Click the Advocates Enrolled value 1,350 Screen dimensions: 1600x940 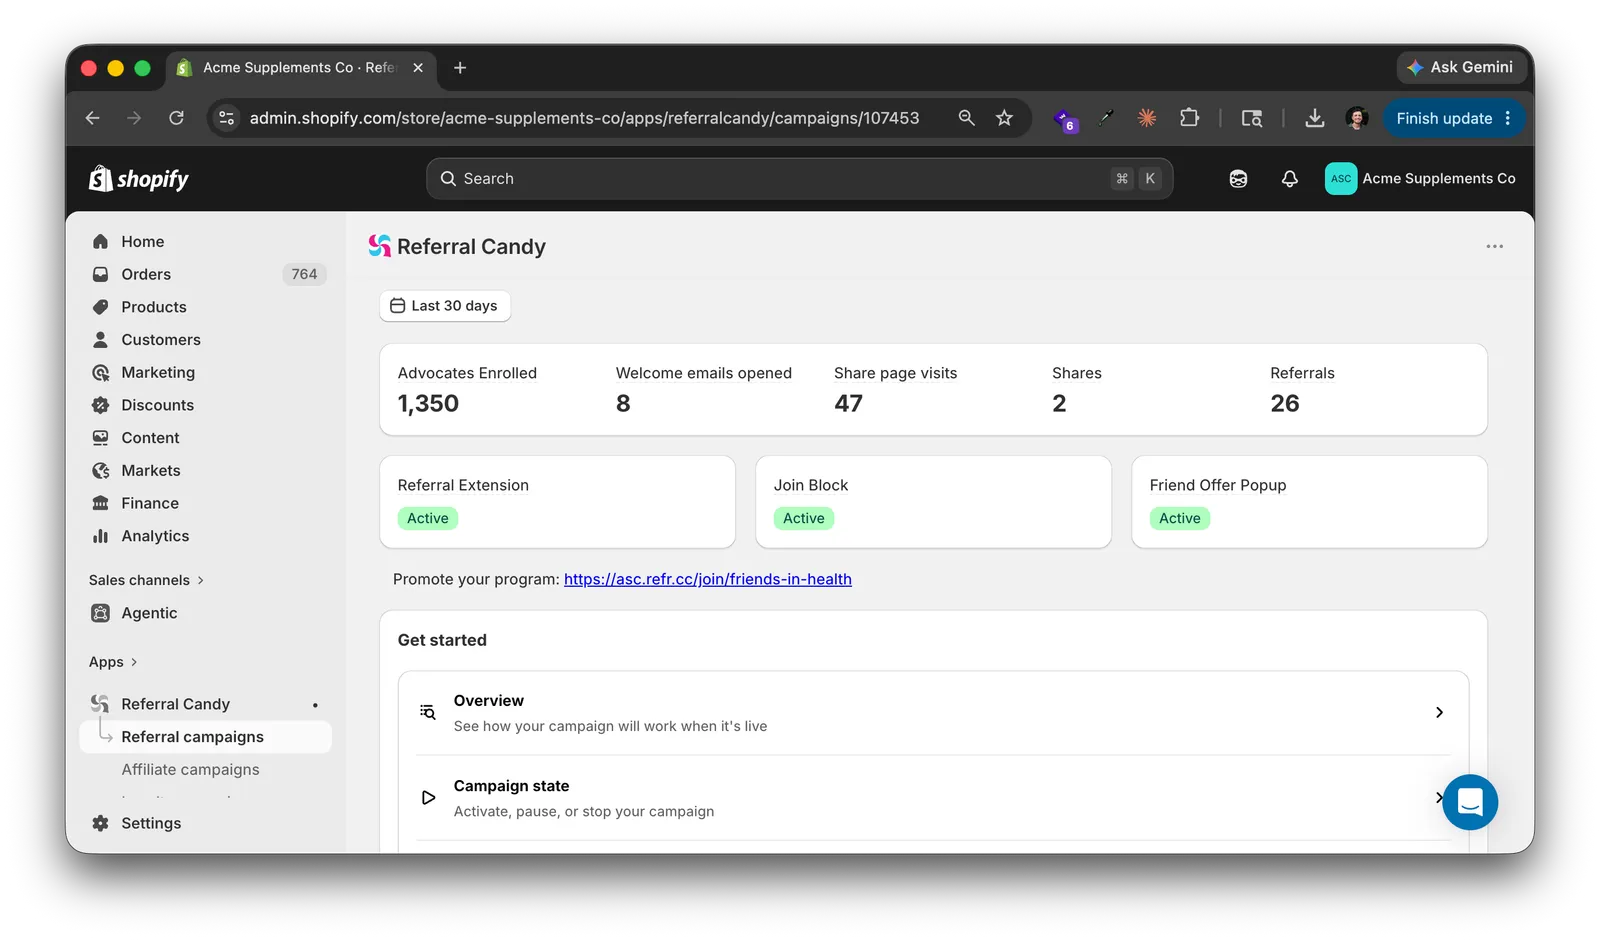(428, 404)
